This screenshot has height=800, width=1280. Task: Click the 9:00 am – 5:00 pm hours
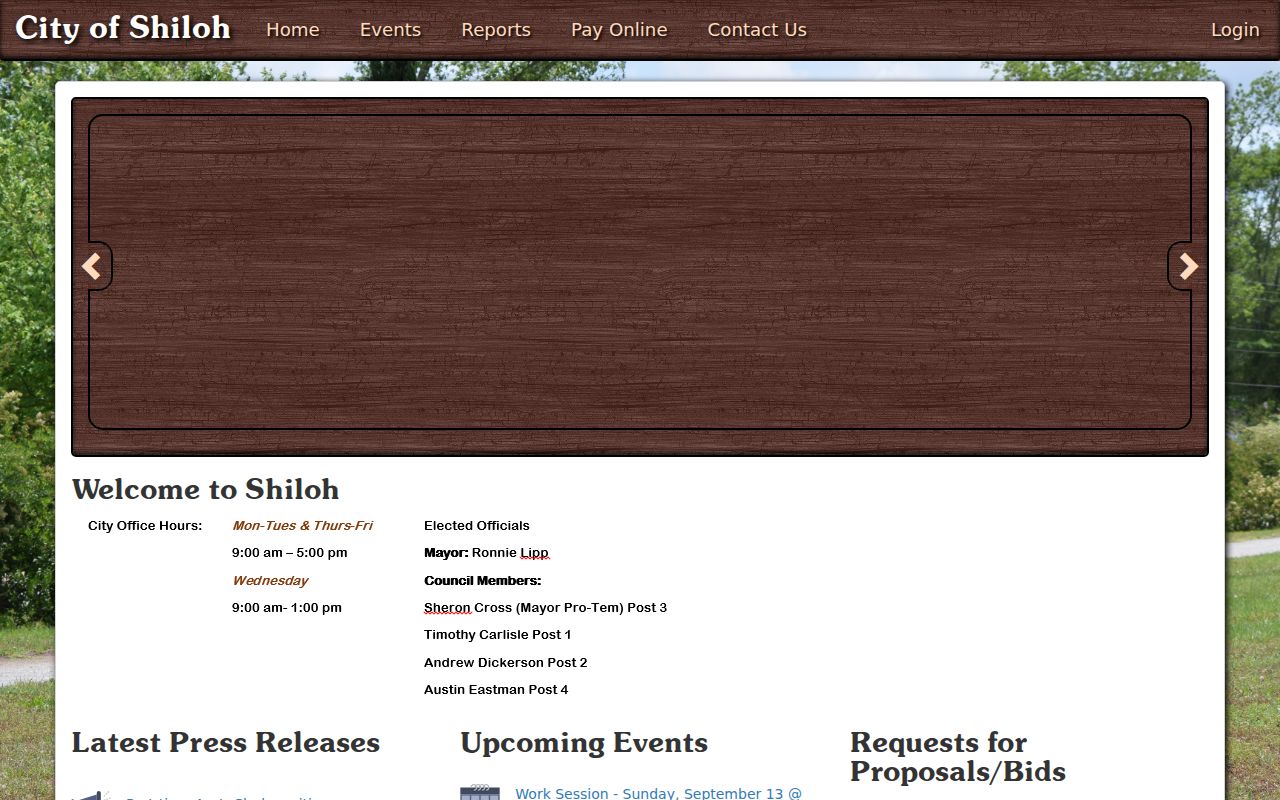pos(290,552)
